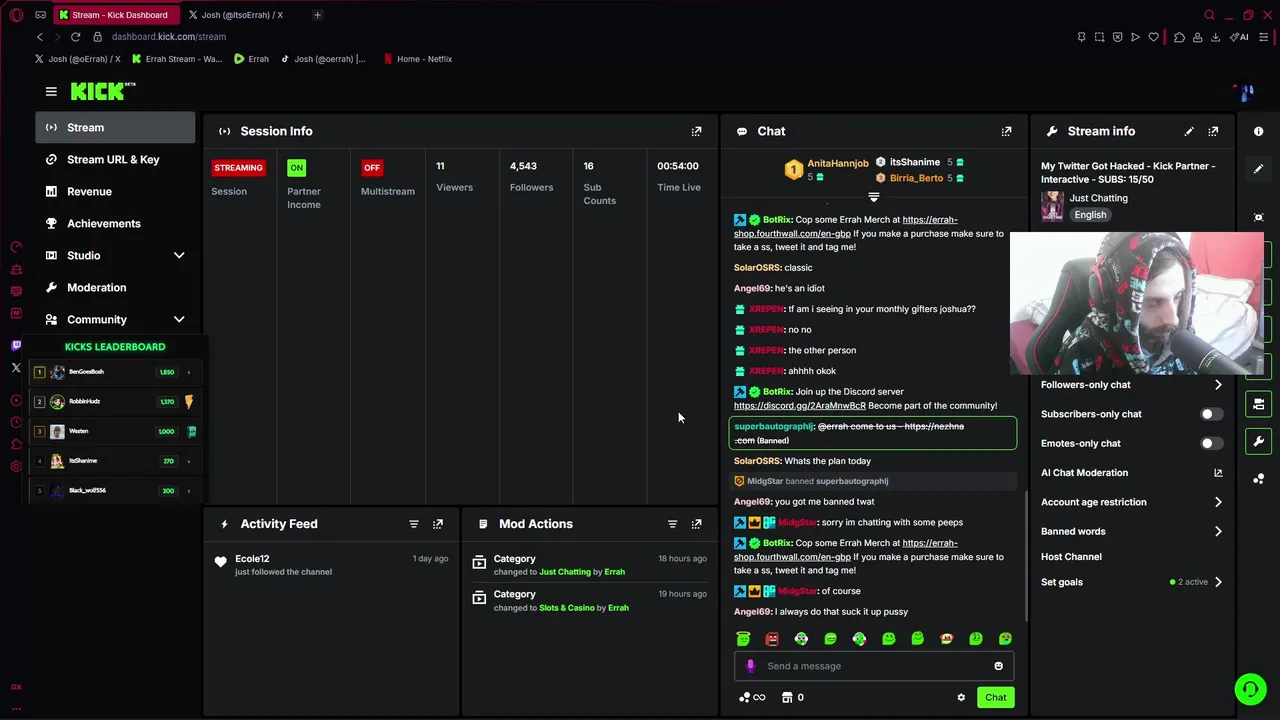Click the webcam preview thumbnail
The image size is (1280, 720).
(1136, 304)
